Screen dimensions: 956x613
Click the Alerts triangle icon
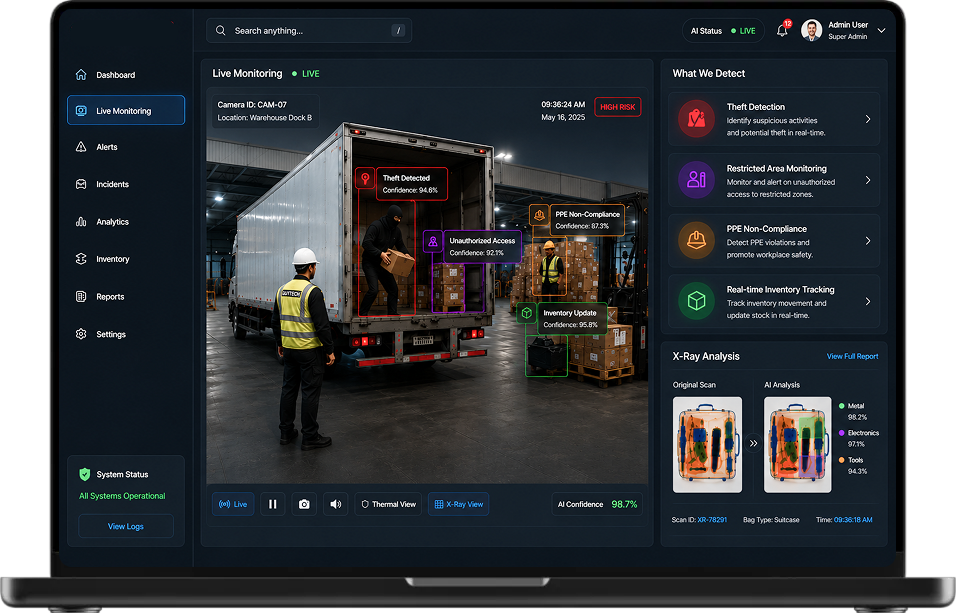coord(81,146)
